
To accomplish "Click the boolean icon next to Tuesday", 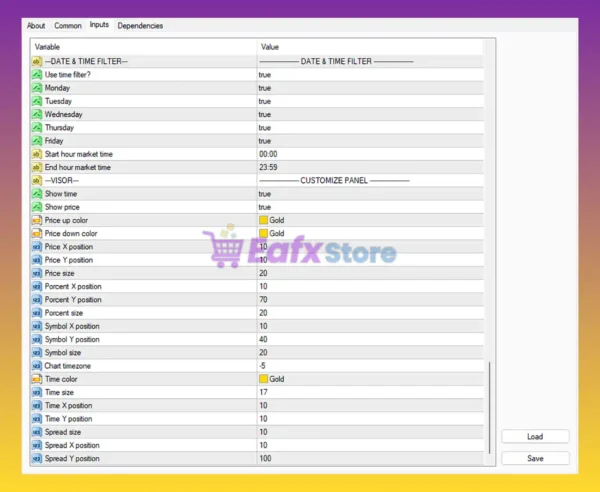I will 37,101.
